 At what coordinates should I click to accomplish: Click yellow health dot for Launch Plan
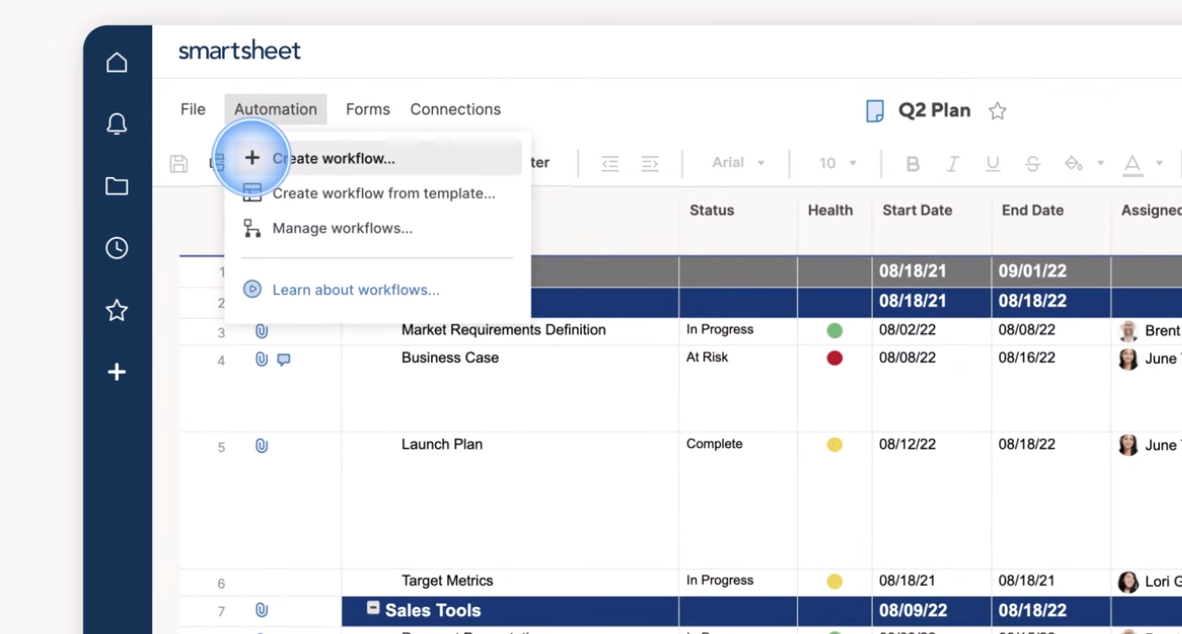834,445
